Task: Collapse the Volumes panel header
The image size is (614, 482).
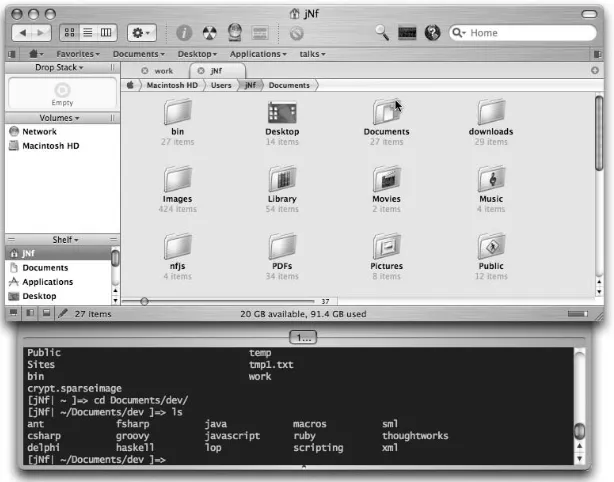Action: coord(59,118)
